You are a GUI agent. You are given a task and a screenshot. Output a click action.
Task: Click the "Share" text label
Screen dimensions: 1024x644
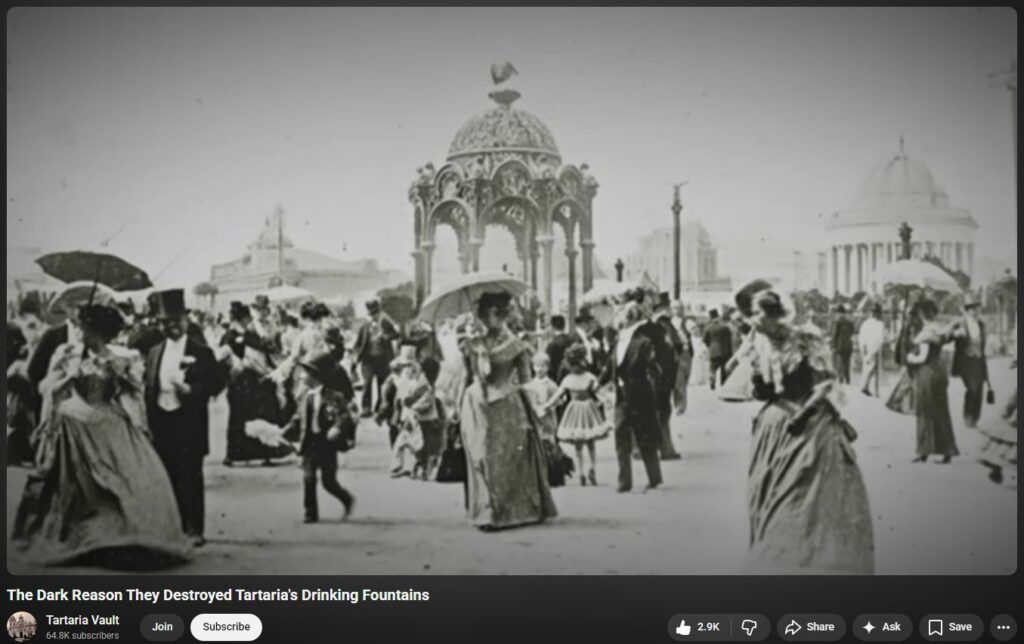tap(820, 627)
